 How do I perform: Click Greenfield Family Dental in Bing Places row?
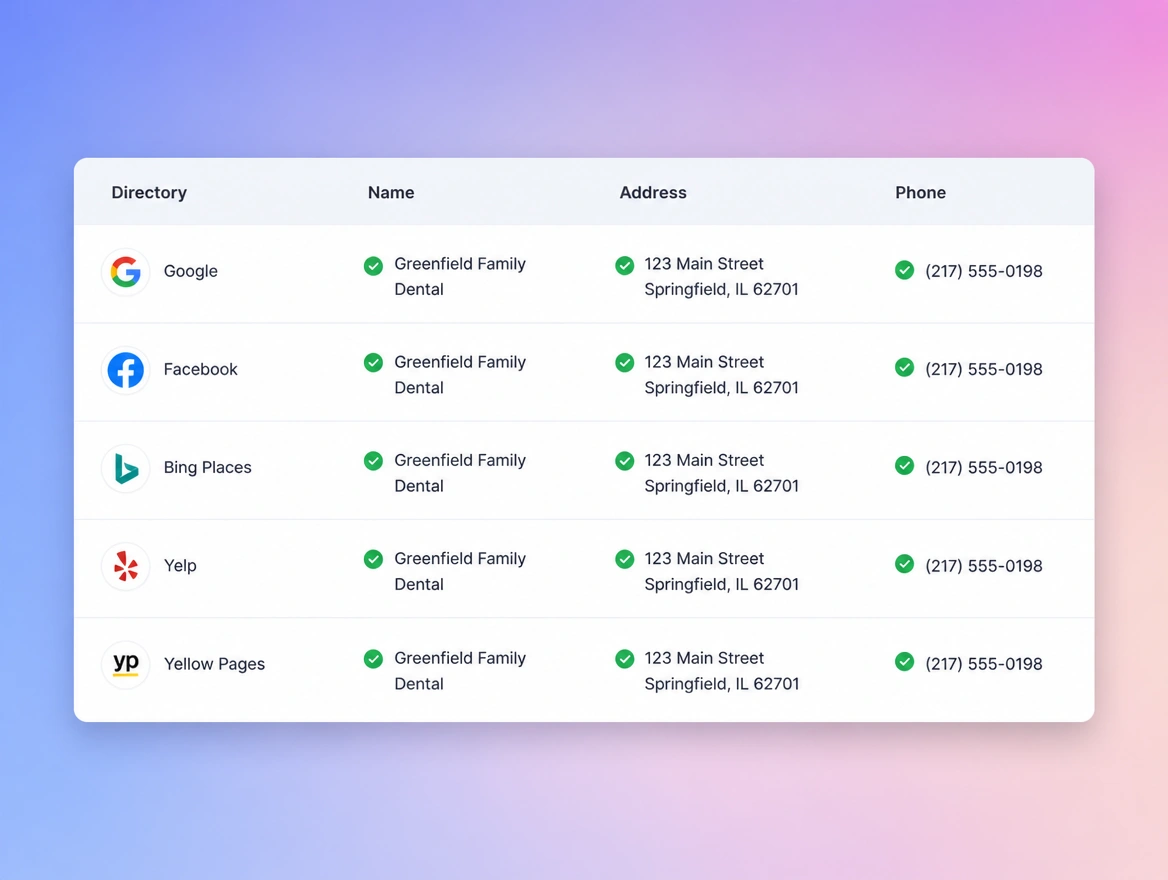[460, 473]
